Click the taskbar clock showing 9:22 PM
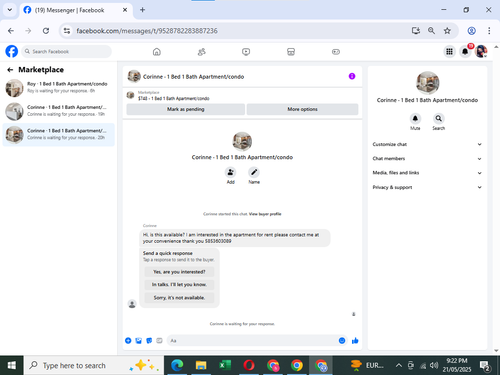 (457, 365)
